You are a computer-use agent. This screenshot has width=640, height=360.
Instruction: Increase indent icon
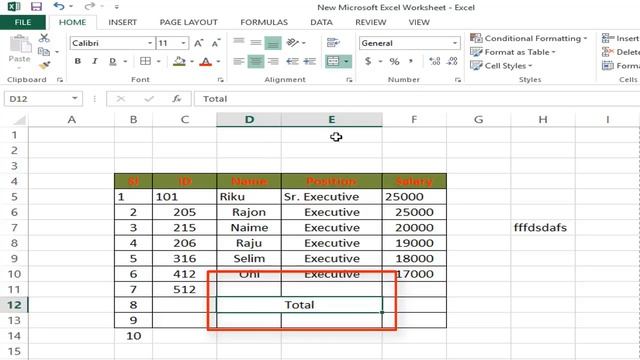click(310, 61)
